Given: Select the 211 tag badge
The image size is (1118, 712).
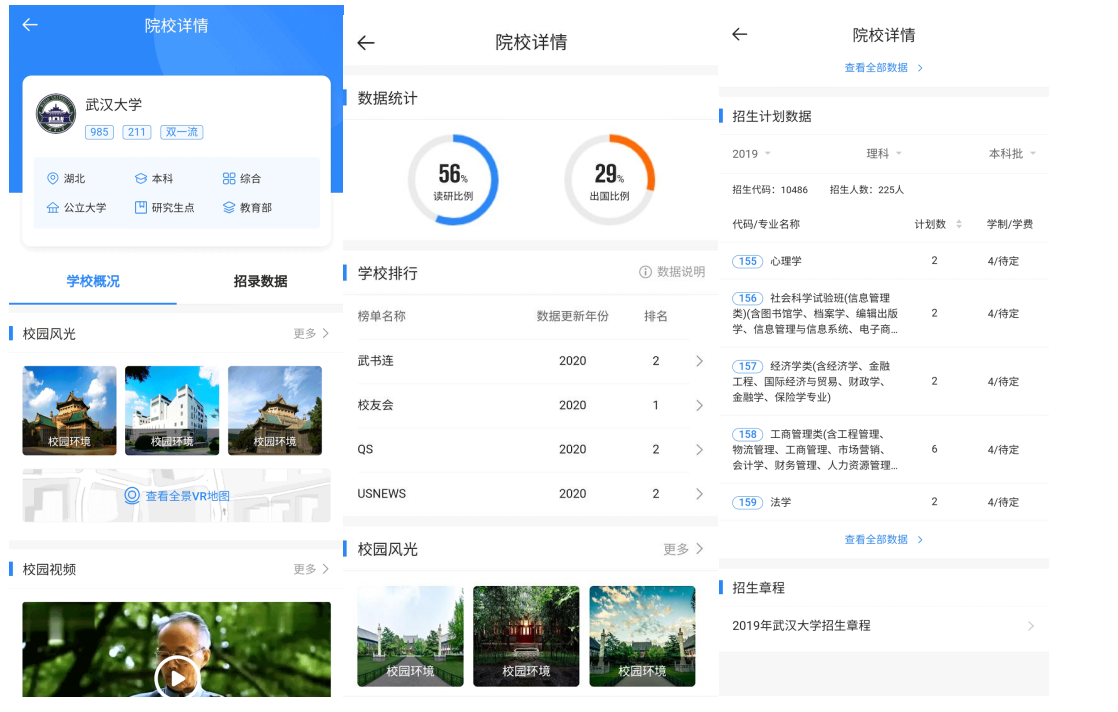Looking at the screenshot, I should [x=136, y=132].
